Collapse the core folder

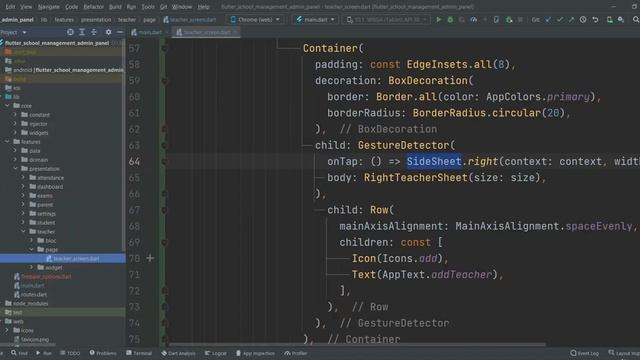[x=7, y=106]
